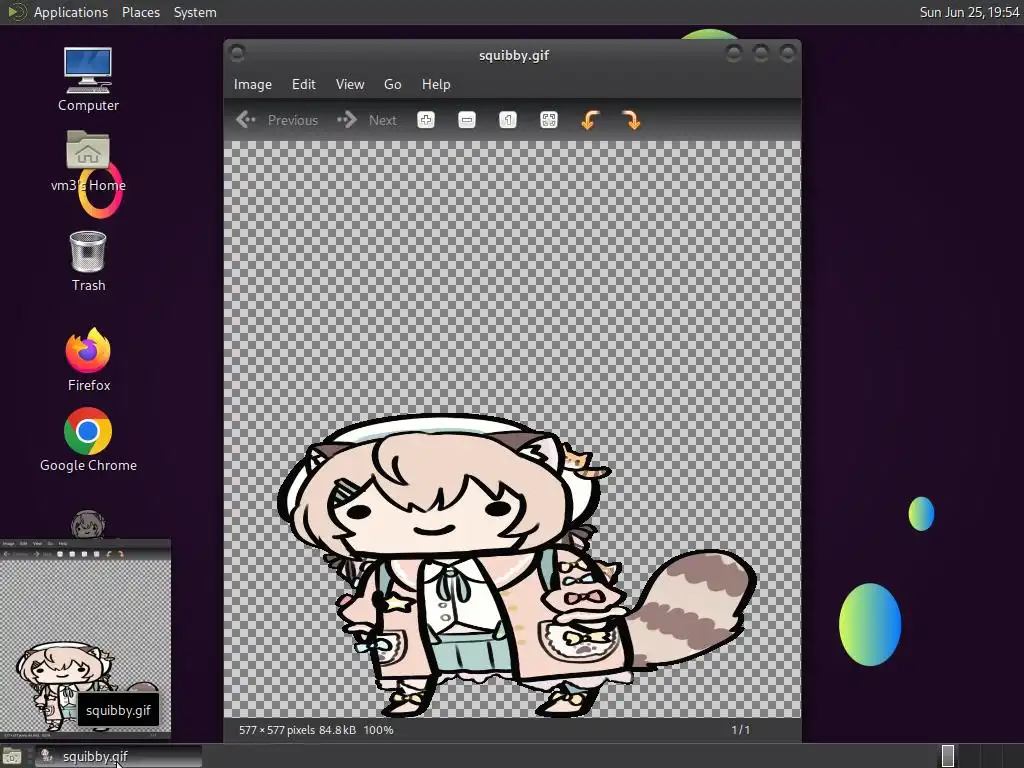This screenshot has height=768, width=1024.
Task: Click the character image in the viewer
Action: [x=517, y=564]
